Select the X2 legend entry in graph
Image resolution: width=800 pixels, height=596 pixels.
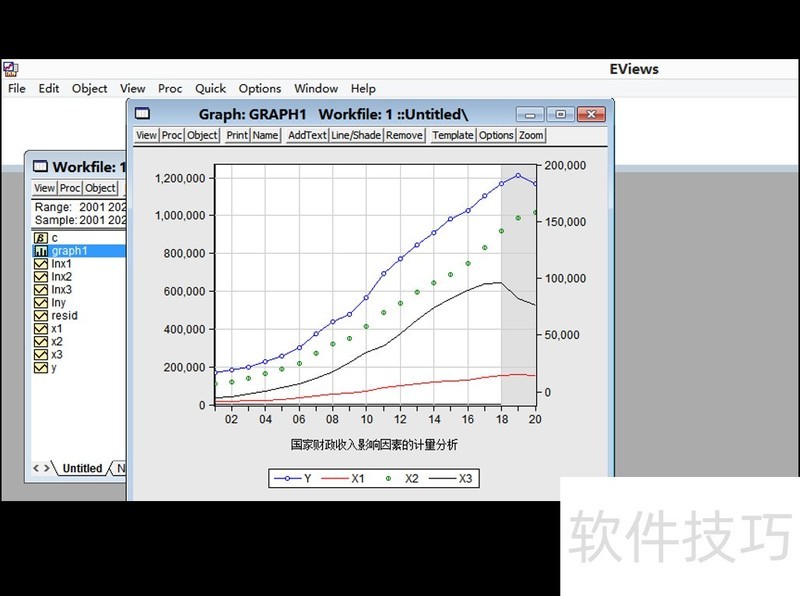click(401, 479)
